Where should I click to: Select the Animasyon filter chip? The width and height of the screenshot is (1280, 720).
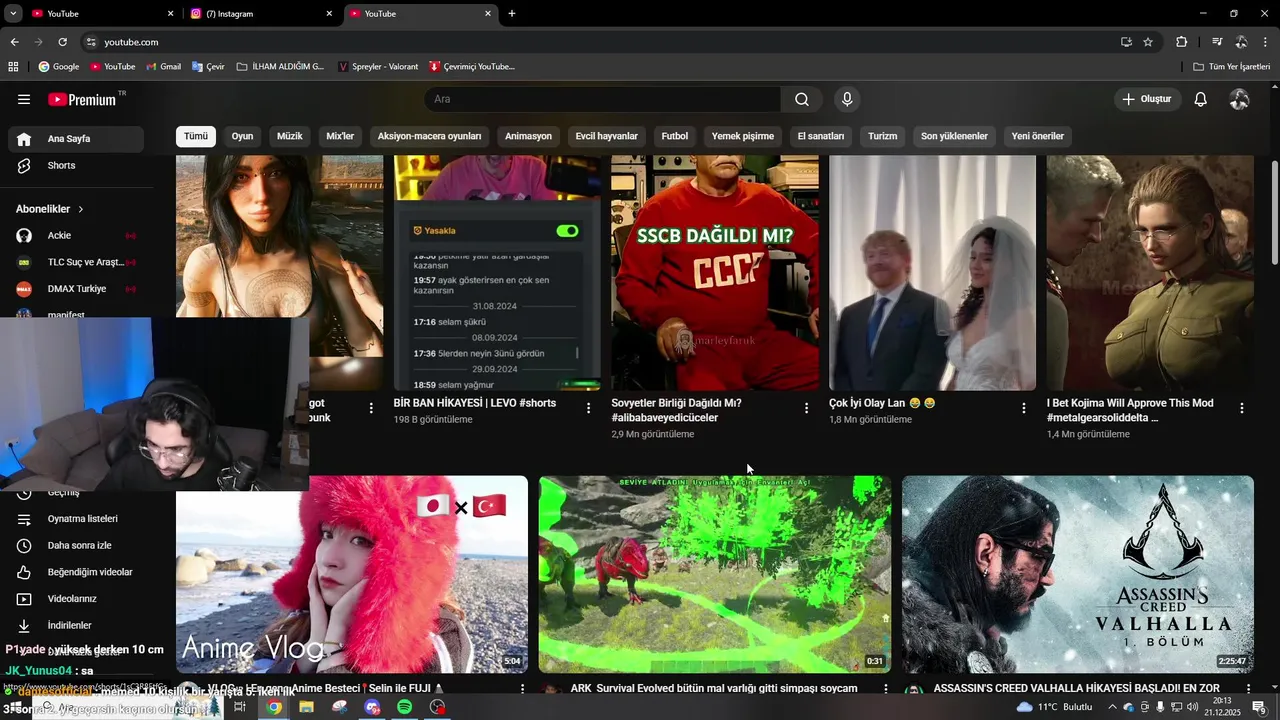[528, 136]
